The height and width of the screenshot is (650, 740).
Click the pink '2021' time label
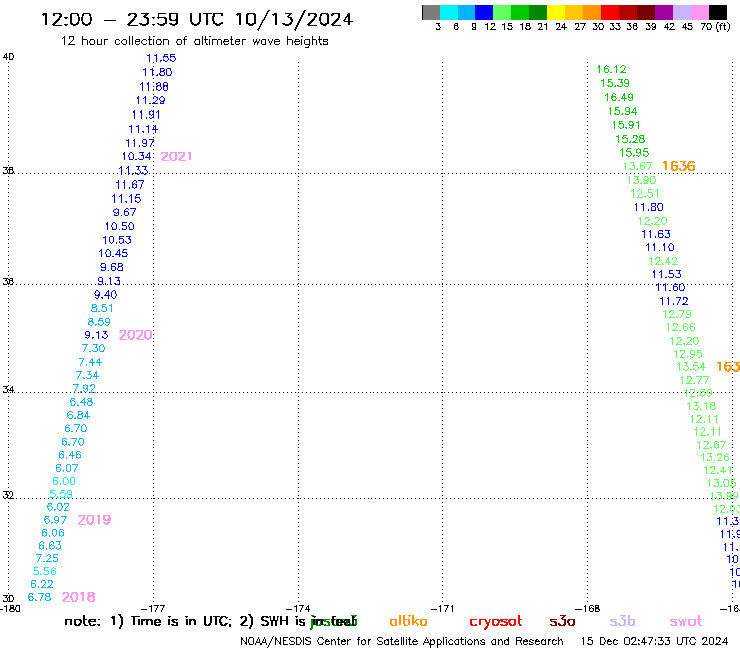tap(177, 156)
